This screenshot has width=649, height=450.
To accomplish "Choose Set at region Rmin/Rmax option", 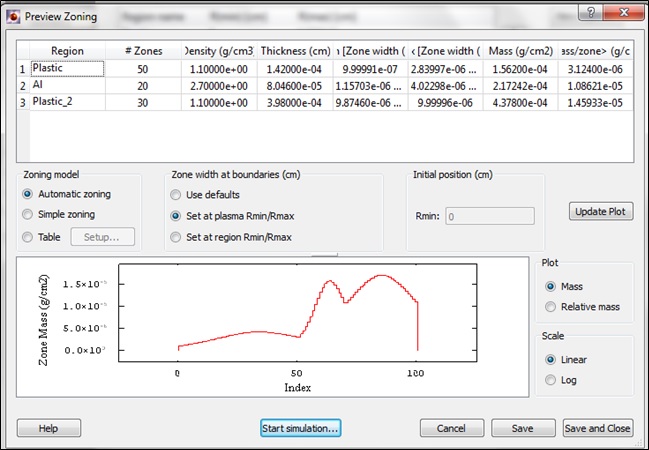I will click(177, 237).
